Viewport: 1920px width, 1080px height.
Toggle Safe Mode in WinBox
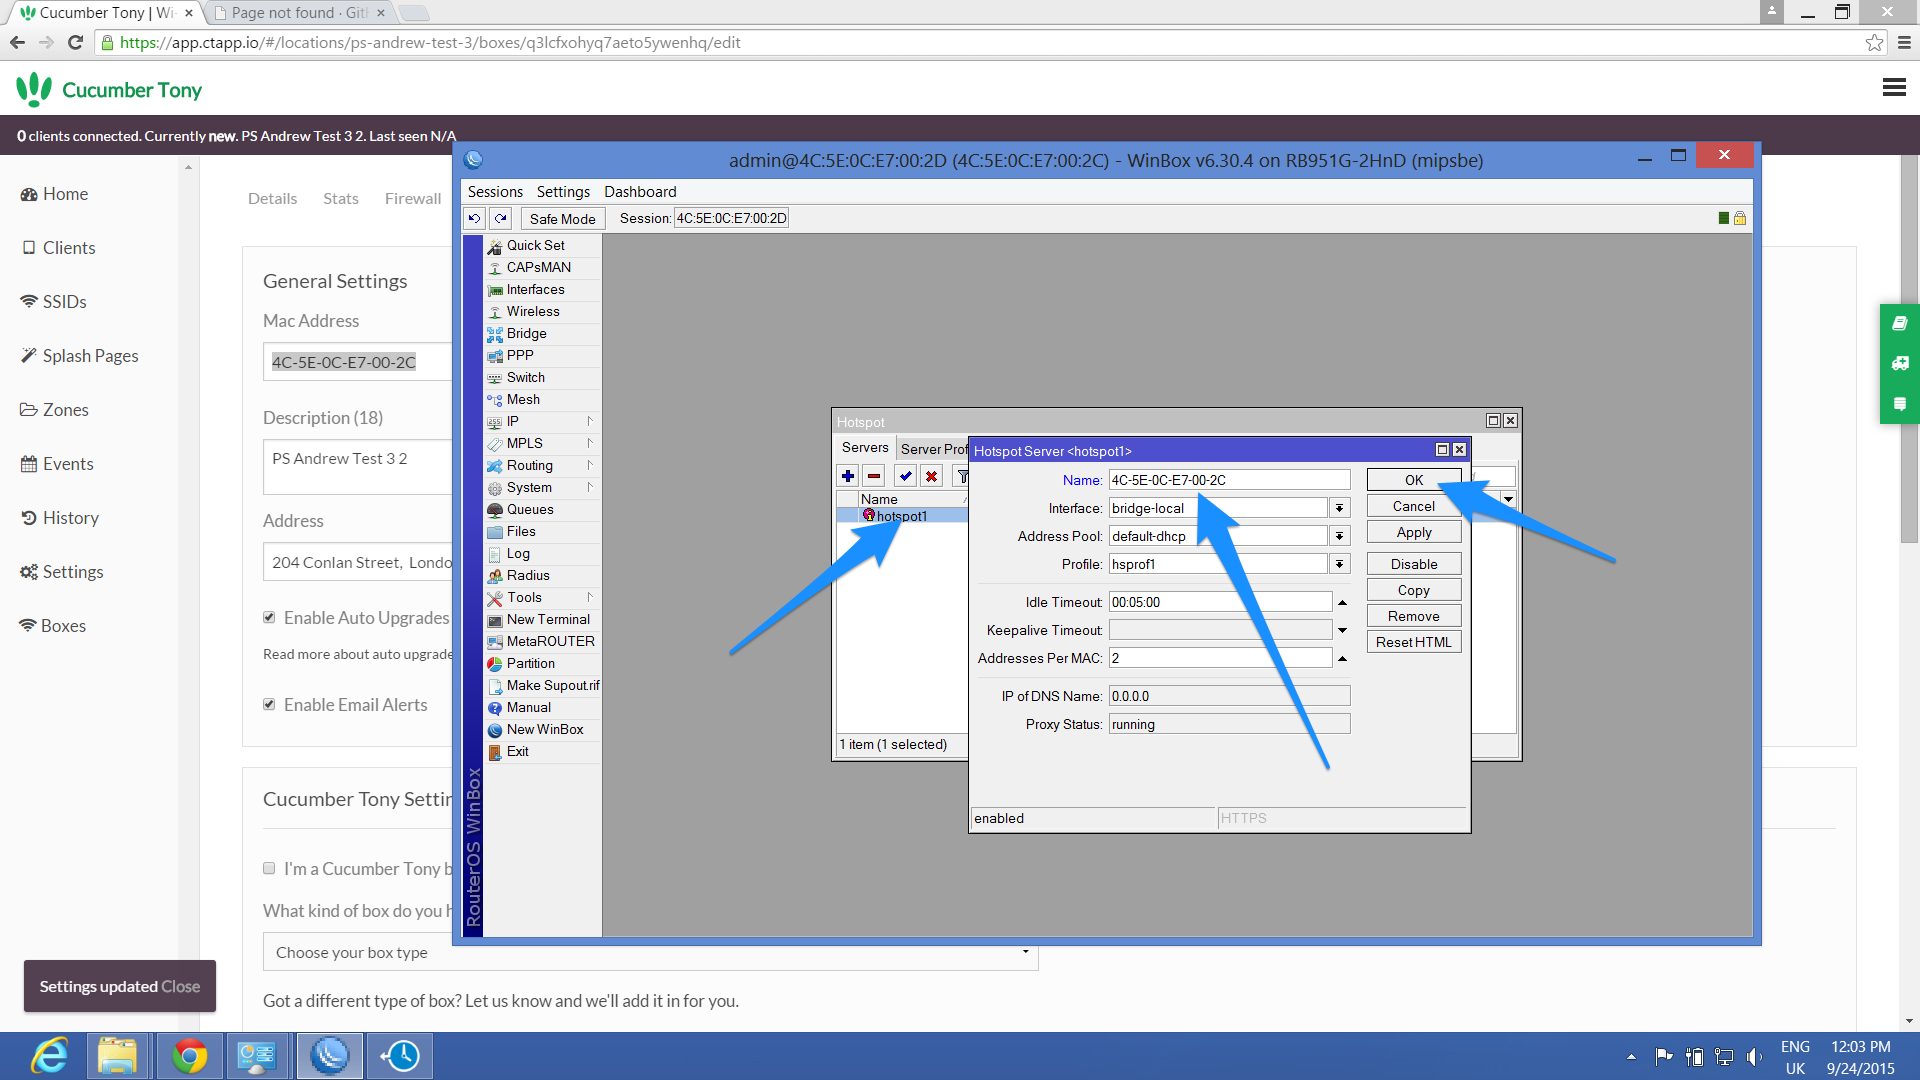click(562, 218)
